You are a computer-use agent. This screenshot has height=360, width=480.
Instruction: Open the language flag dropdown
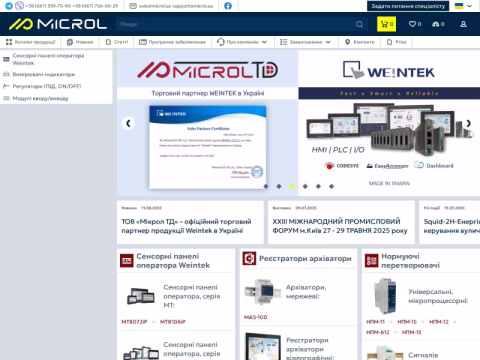pyautogui.click(x=463, y=6)
